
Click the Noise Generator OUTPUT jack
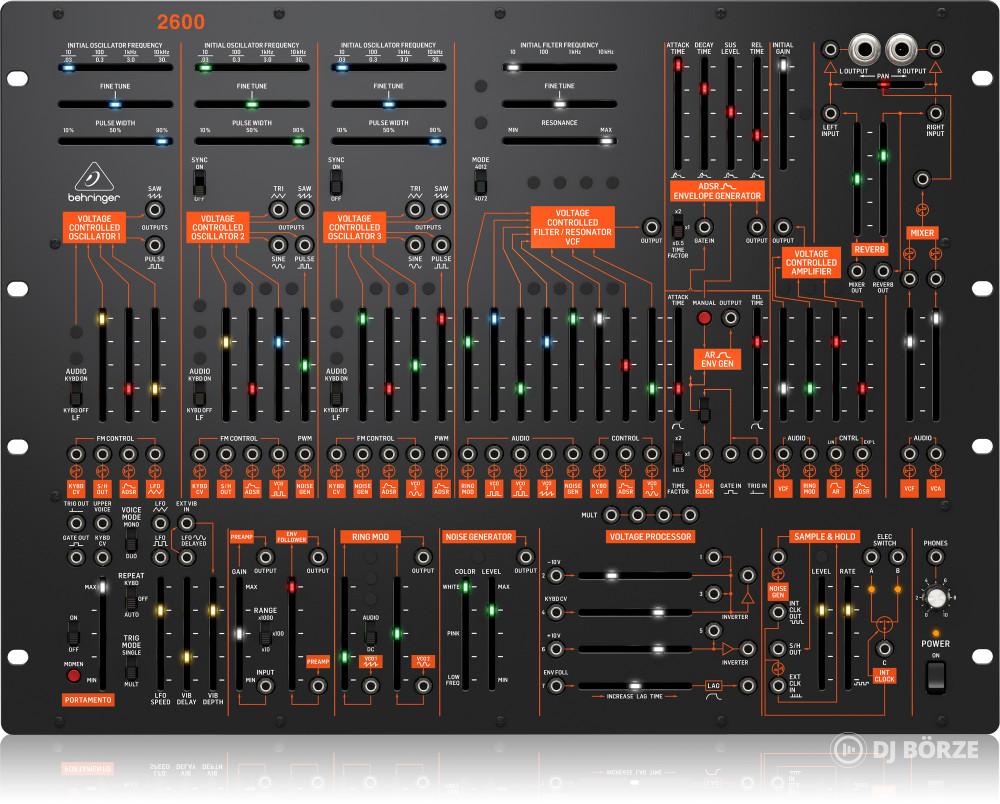[x=525, y=557]
